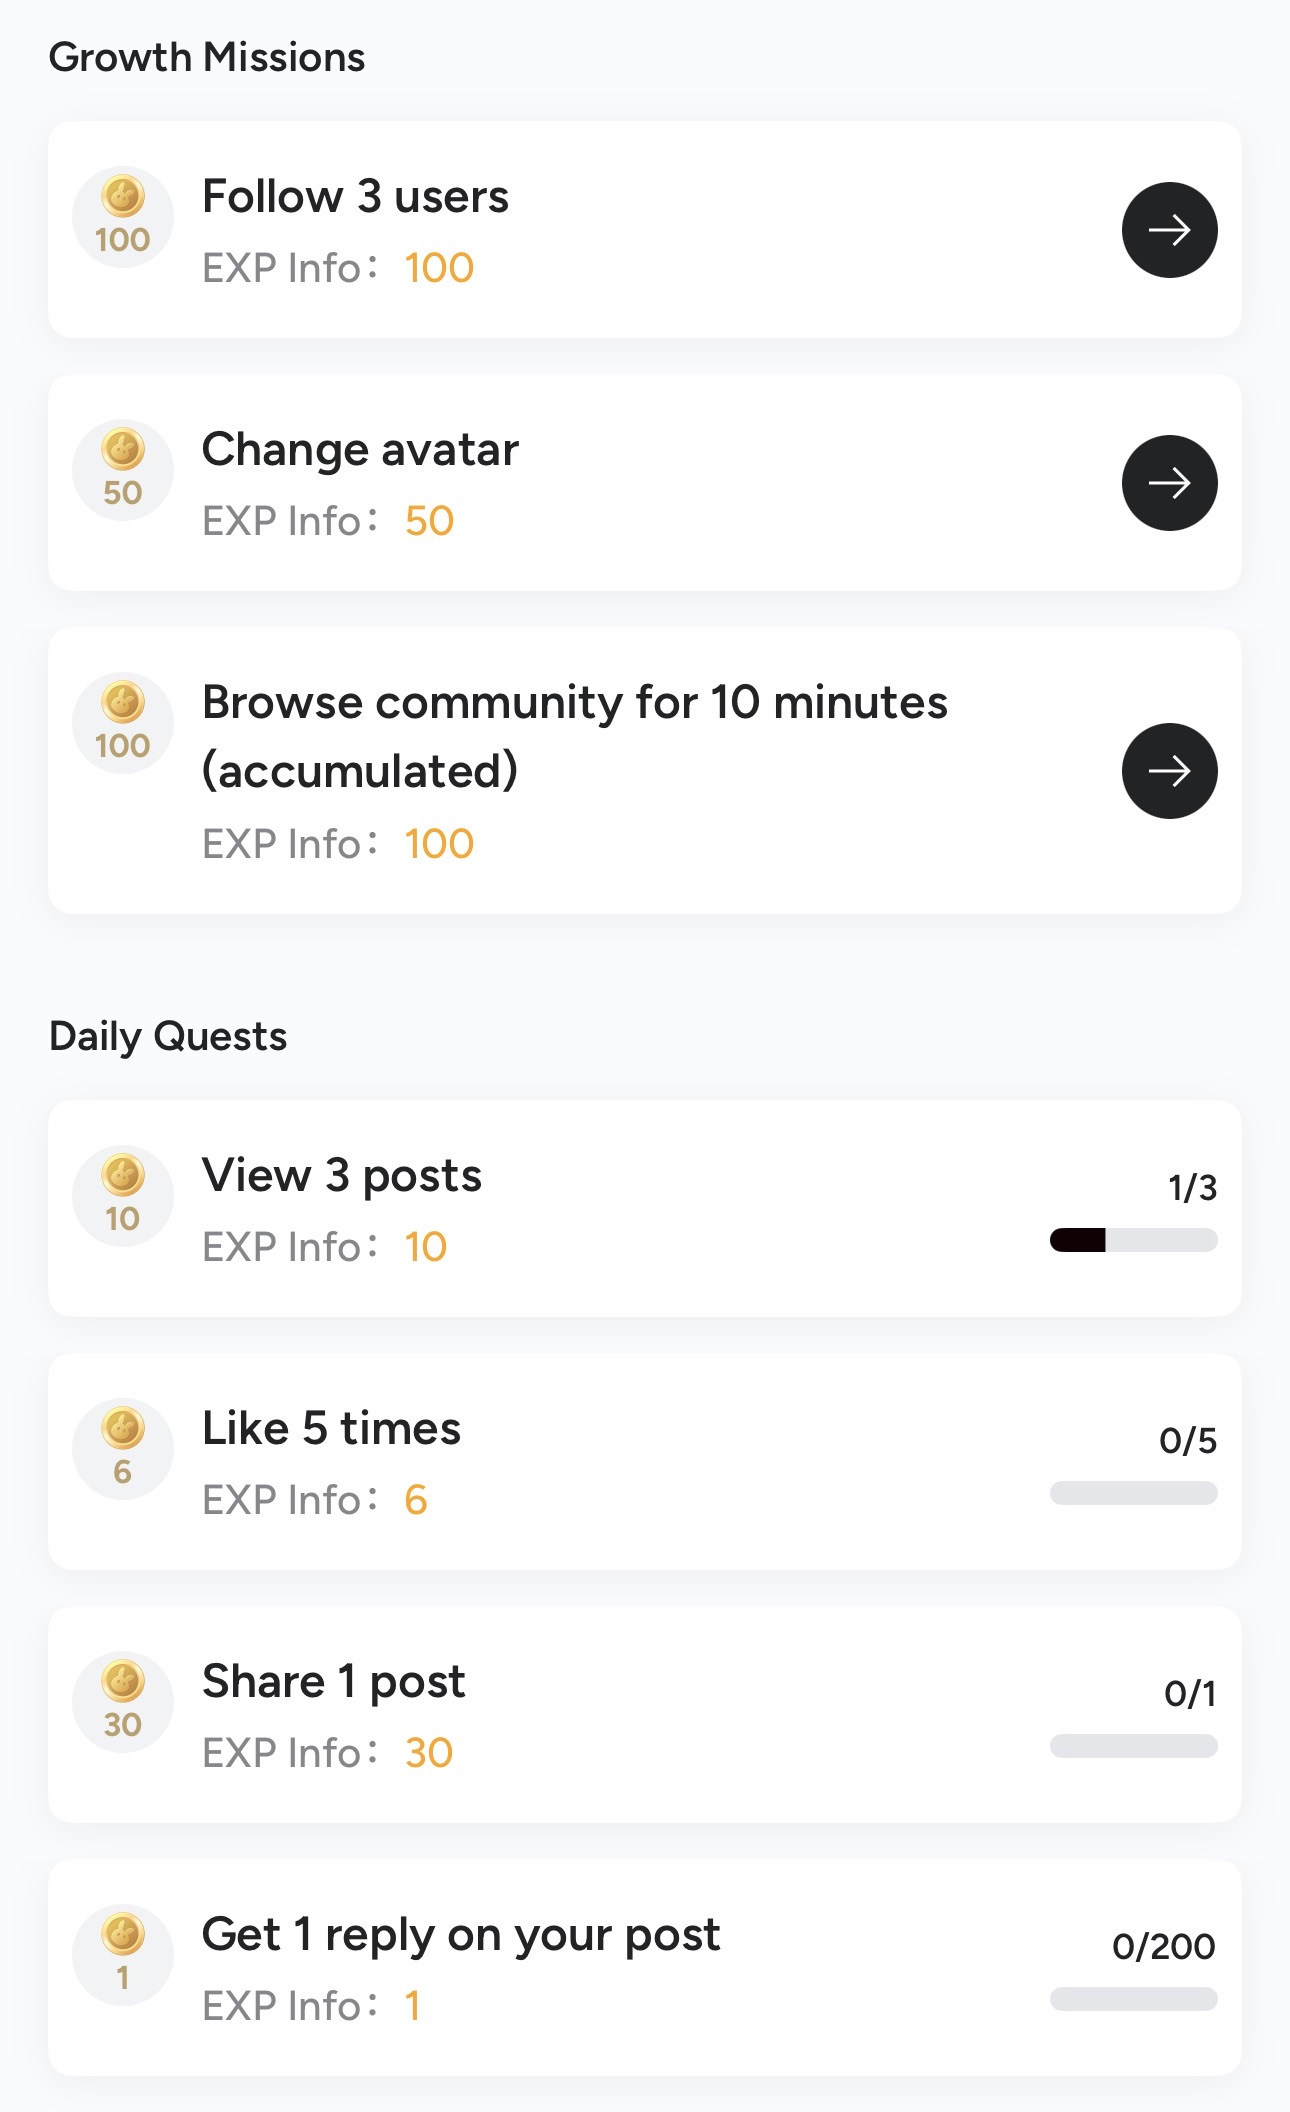Click coin icon next to Get 1 reply
The image size is (1290, 2112).
[x=123, y=1955]
